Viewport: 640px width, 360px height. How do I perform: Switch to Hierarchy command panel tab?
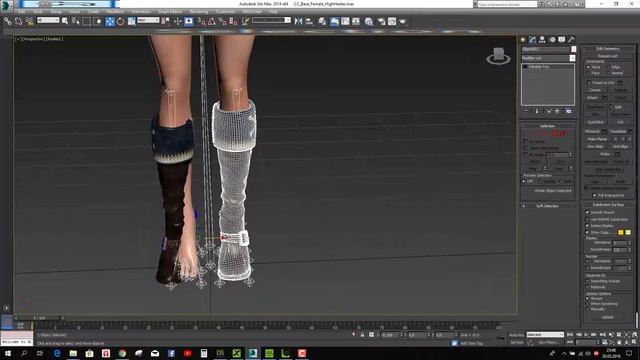point(542,40)
